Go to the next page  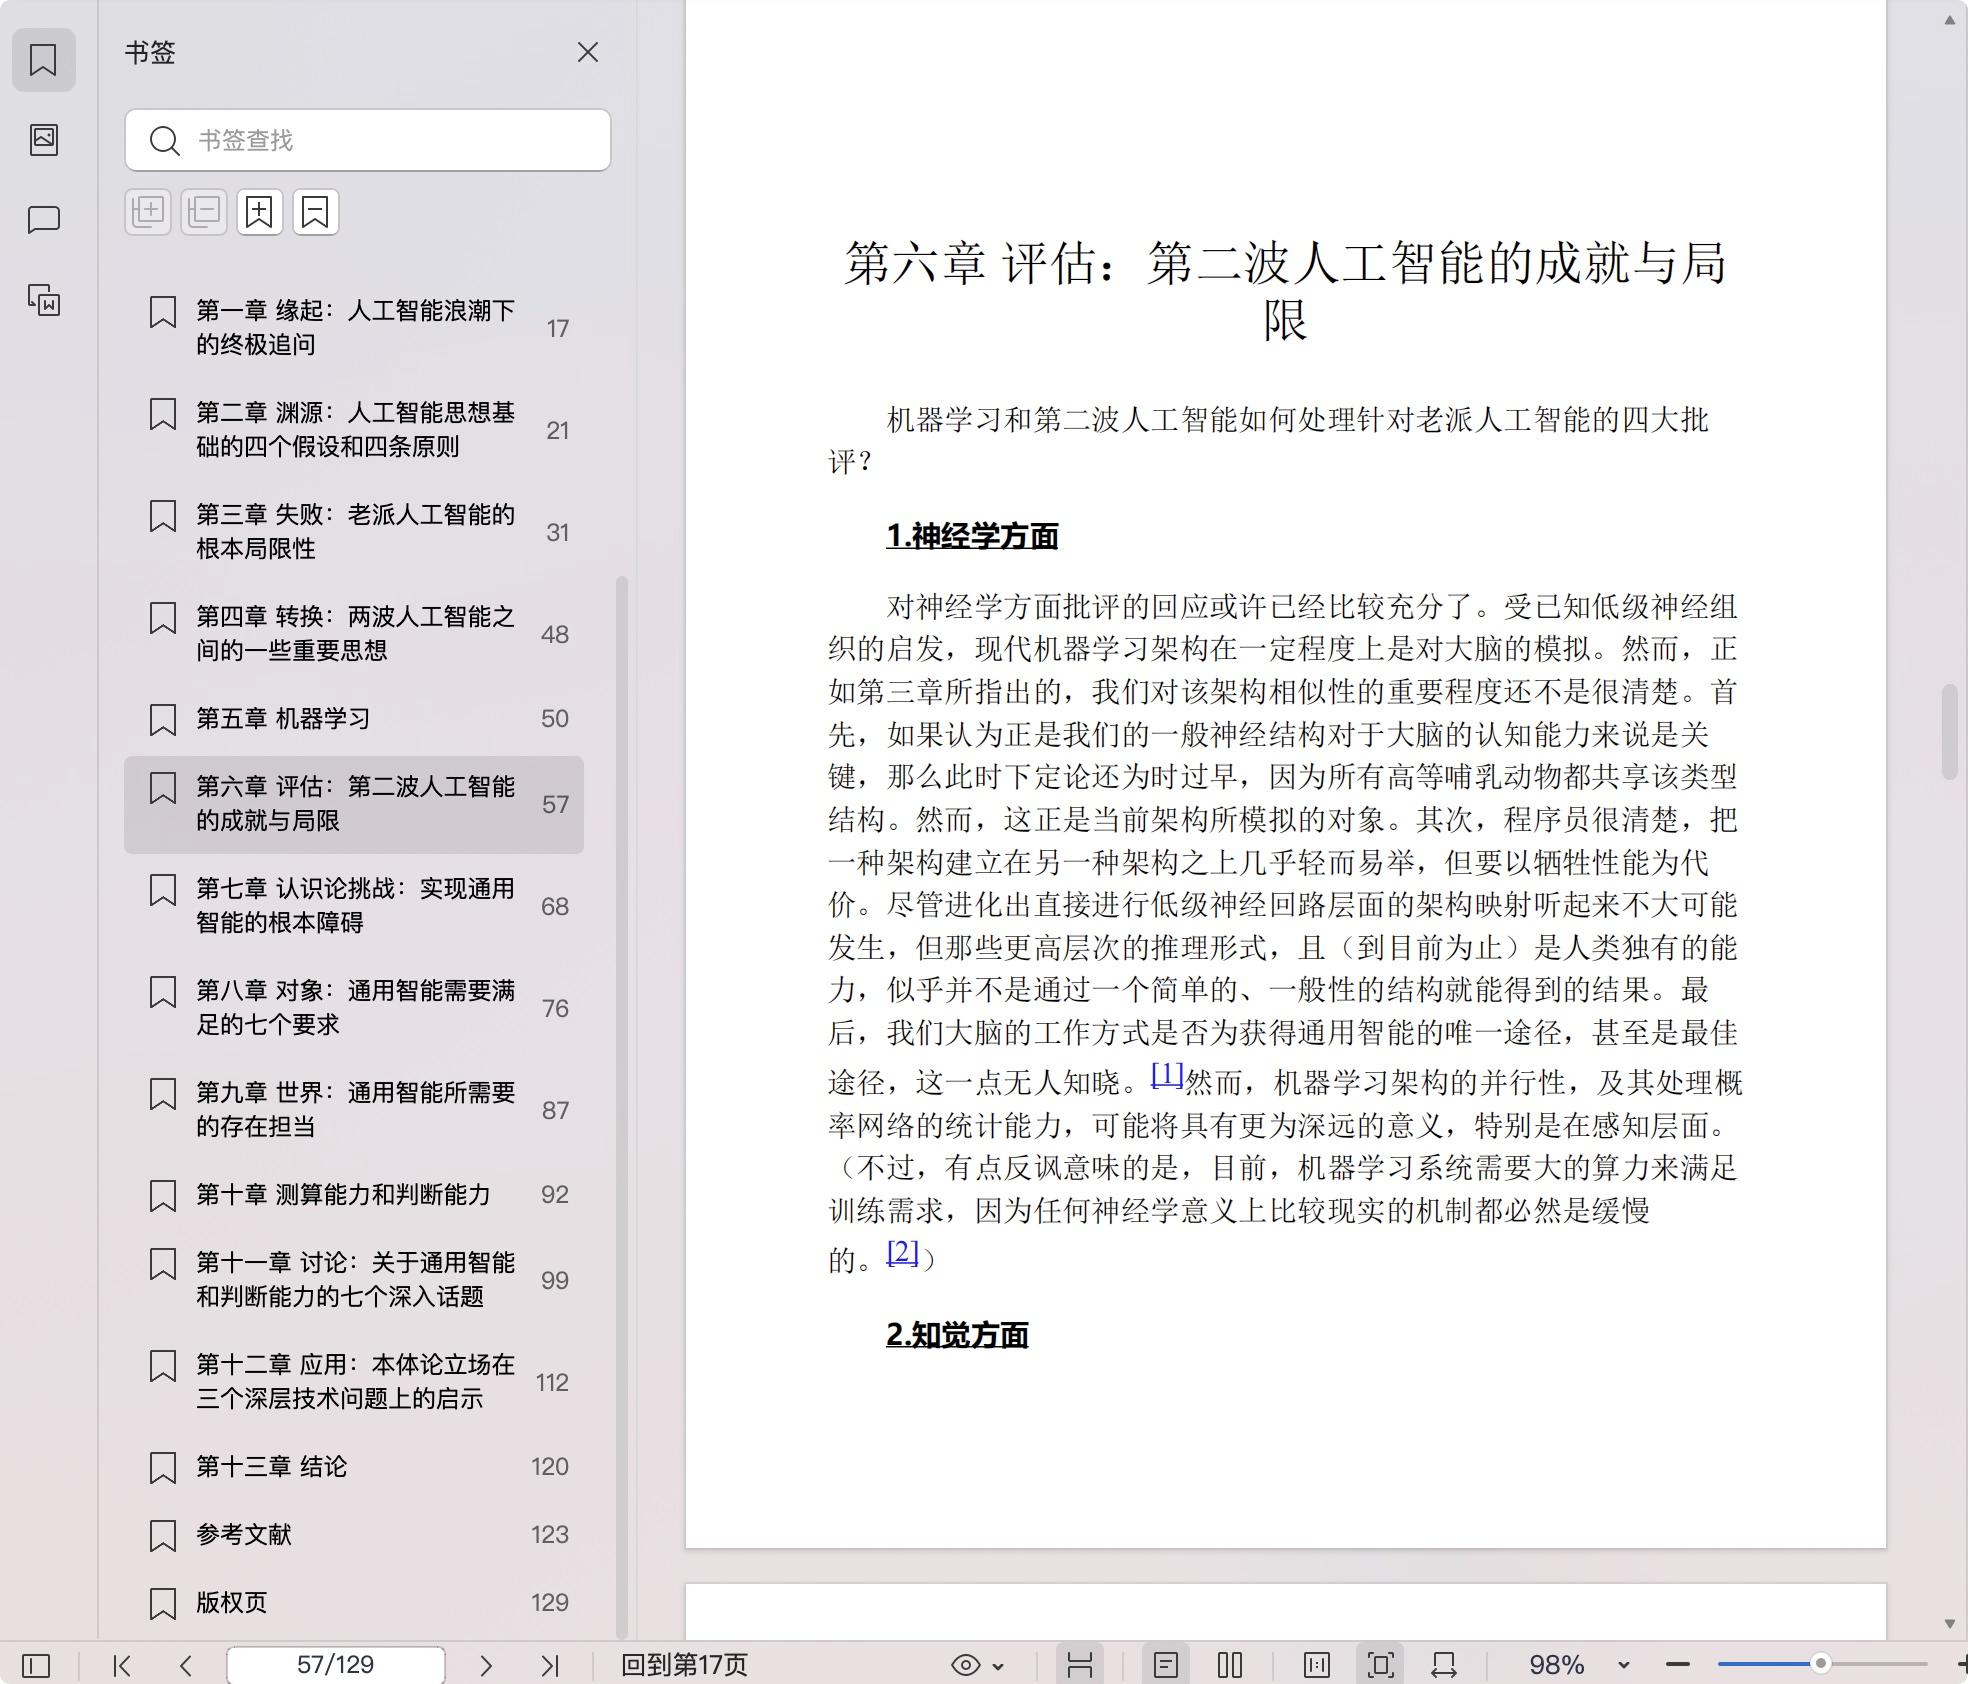coord(486,1665)
